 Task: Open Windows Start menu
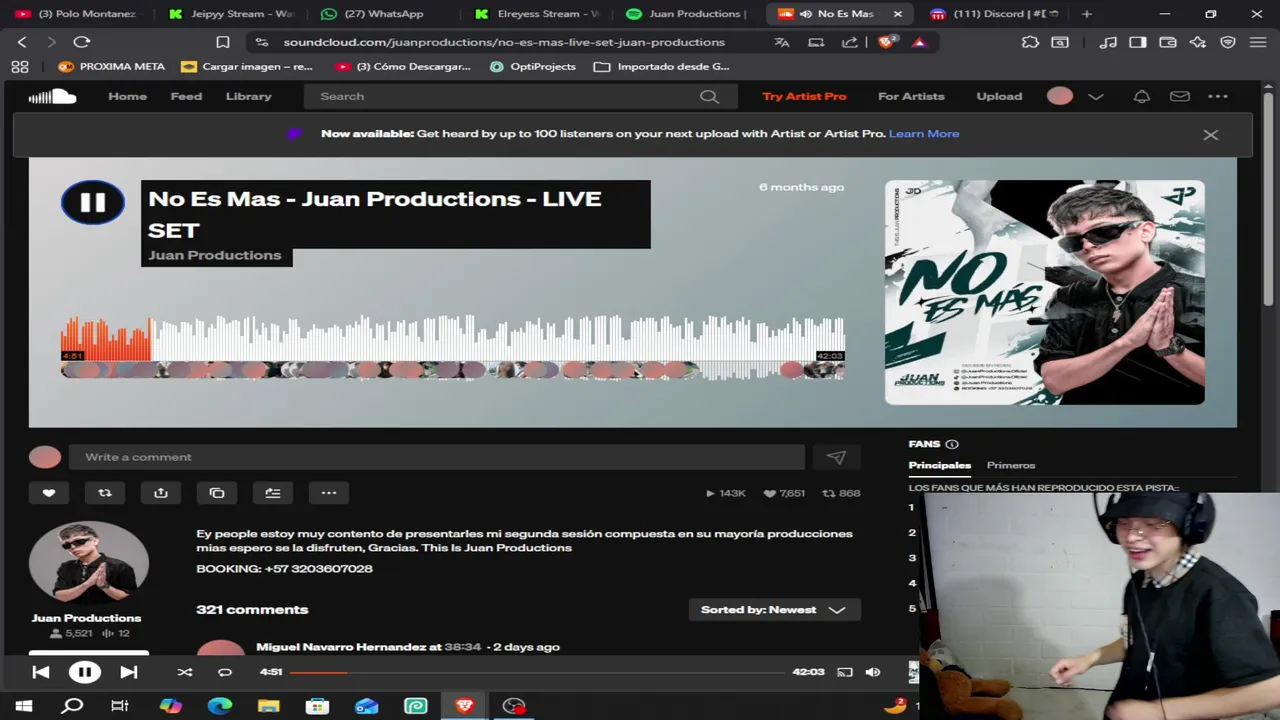point(23,706)
